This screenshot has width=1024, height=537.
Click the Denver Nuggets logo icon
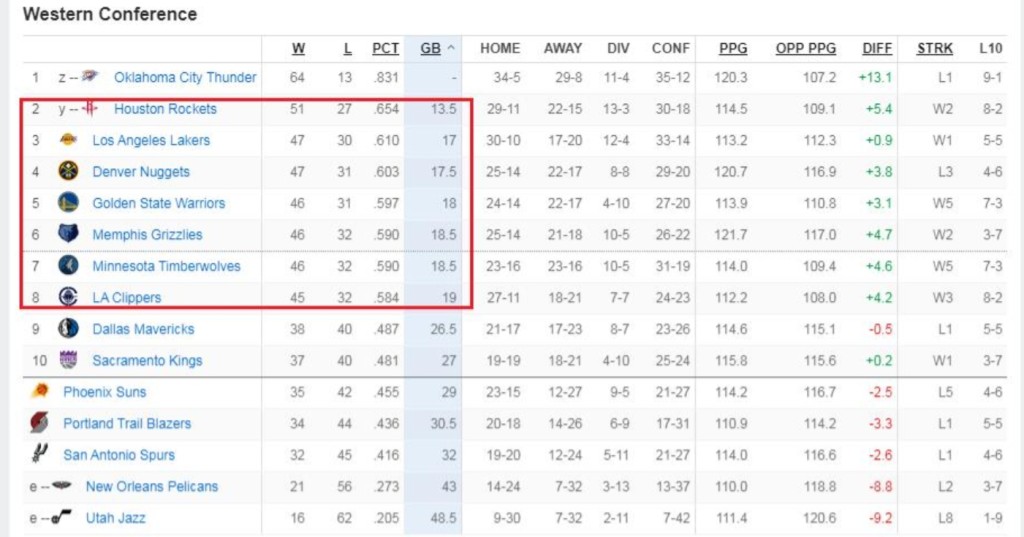click(x=68, y=171)
